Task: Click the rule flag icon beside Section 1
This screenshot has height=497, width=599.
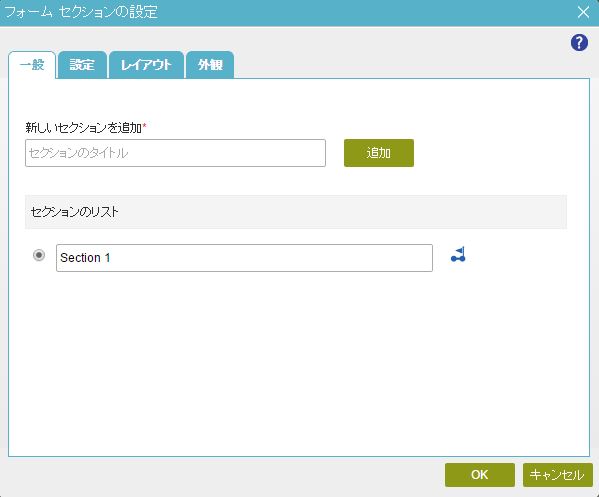Action: (x=458, y=254)
